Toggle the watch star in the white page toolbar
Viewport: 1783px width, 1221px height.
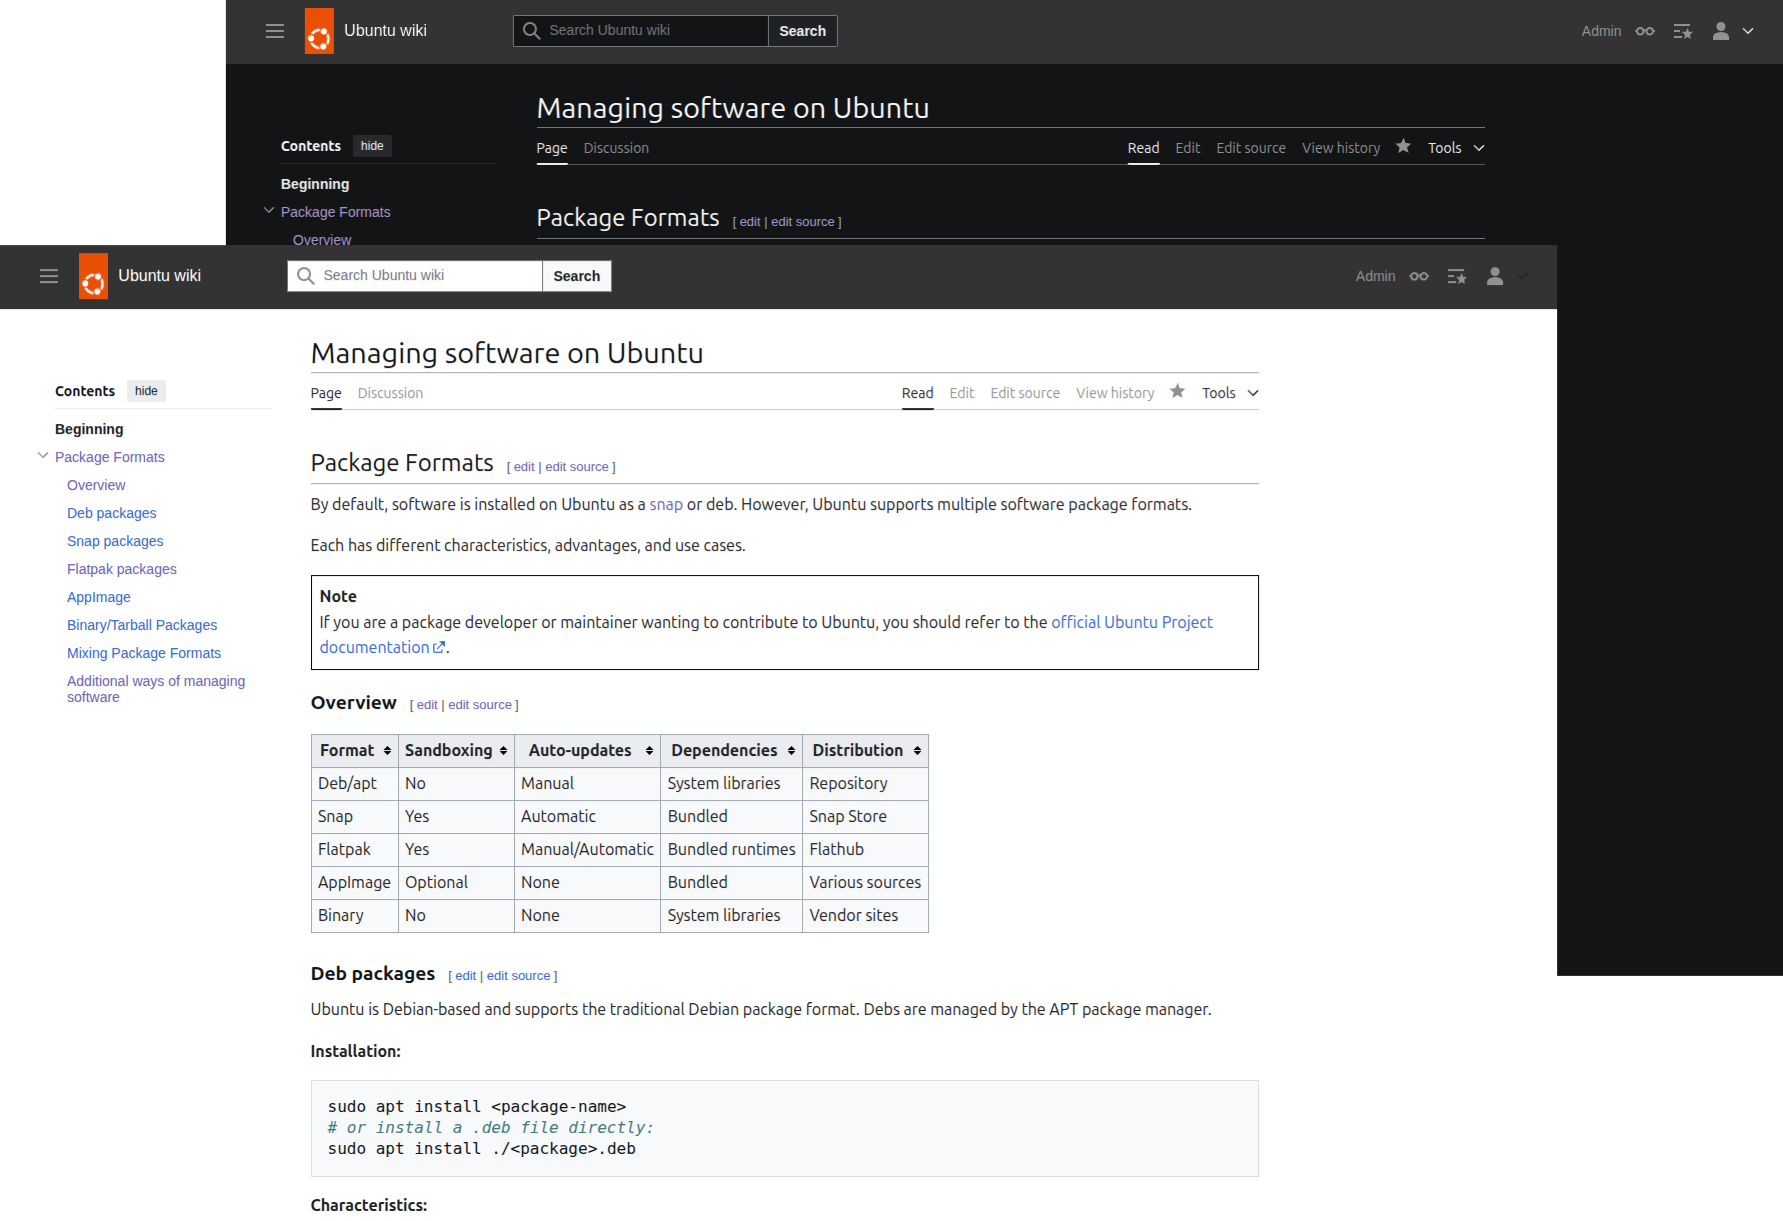click(1177, 392)
